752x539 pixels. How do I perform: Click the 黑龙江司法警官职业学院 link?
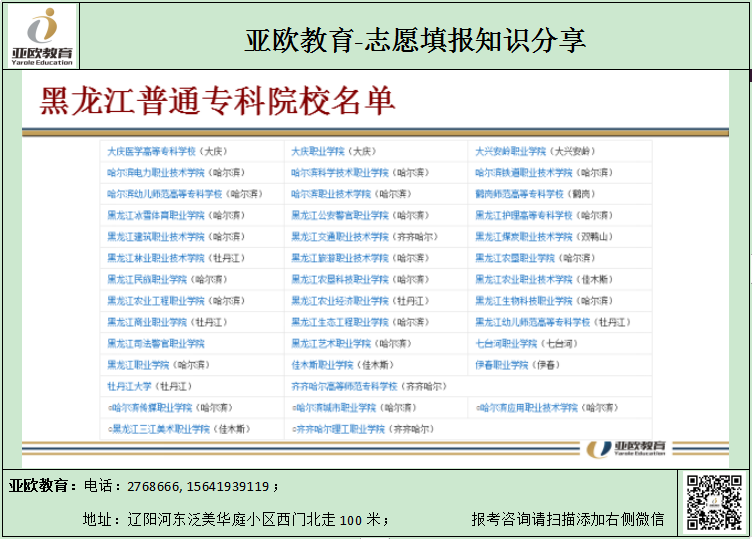click(155, 344)
